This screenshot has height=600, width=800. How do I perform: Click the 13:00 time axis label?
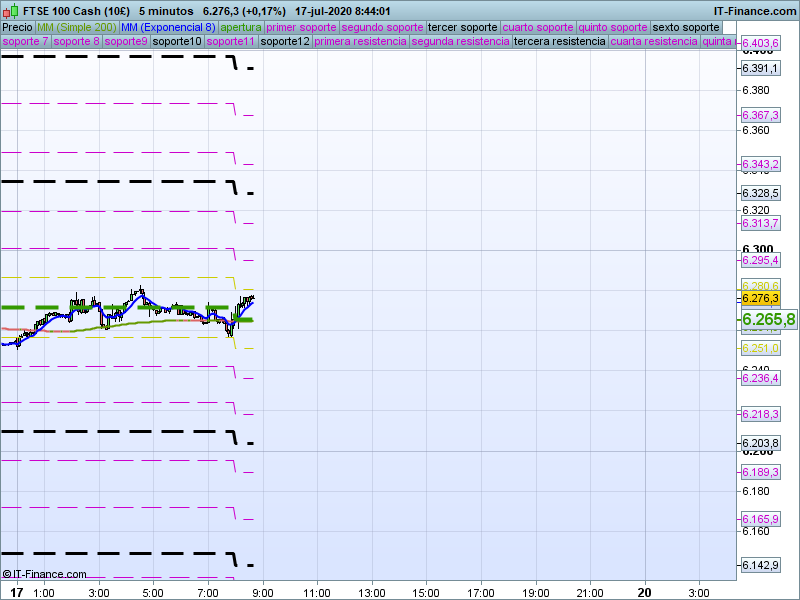371,593
